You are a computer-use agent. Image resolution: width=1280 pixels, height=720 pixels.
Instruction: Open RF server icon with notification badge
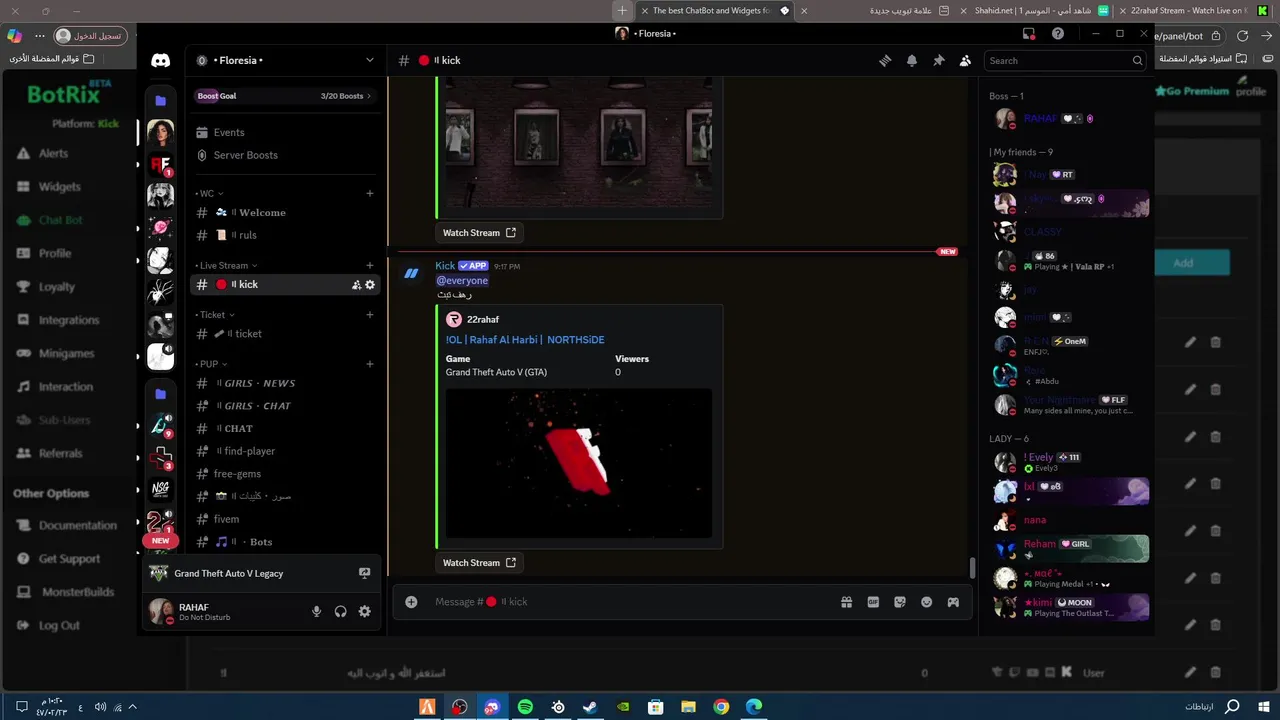coord(160,165)
